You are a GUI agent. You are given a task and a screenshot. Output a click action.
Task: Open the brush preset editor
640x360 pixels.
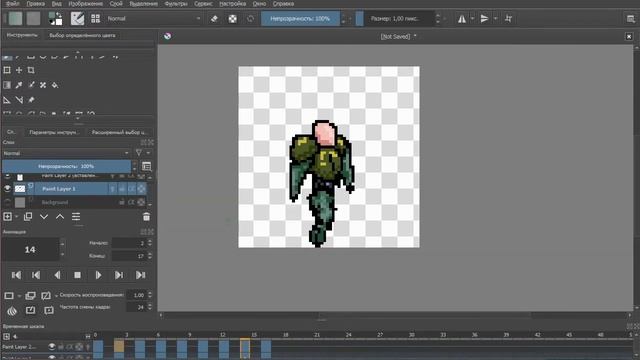coord(77,18)
